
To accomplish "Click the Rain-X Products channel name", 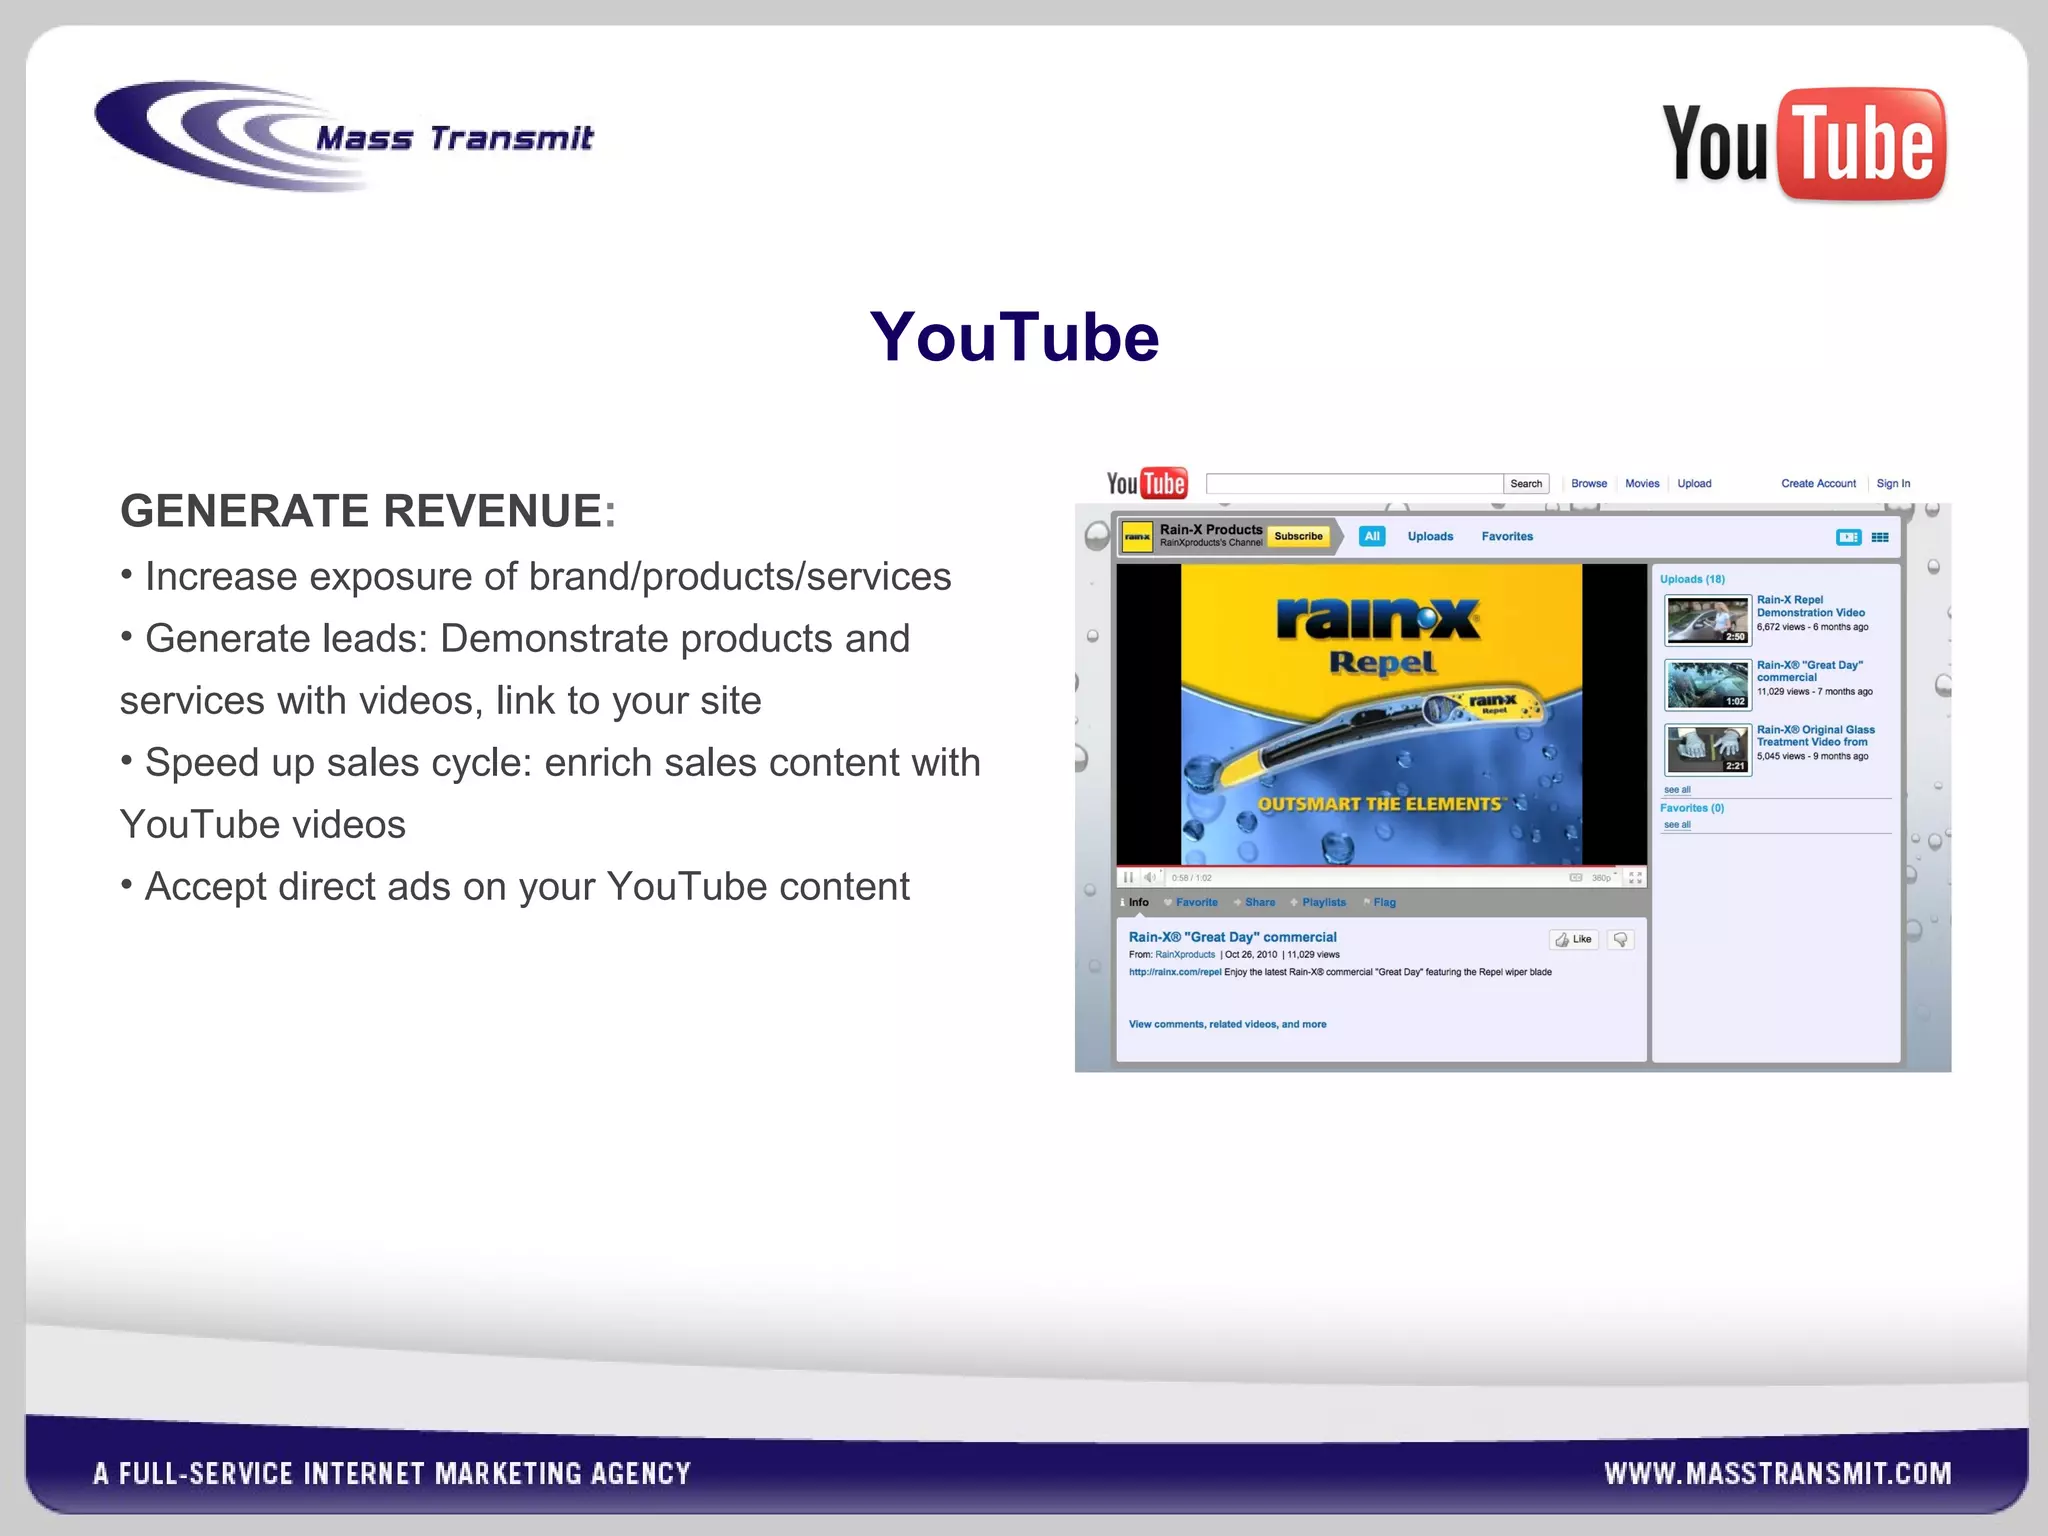I will 1211,530.
